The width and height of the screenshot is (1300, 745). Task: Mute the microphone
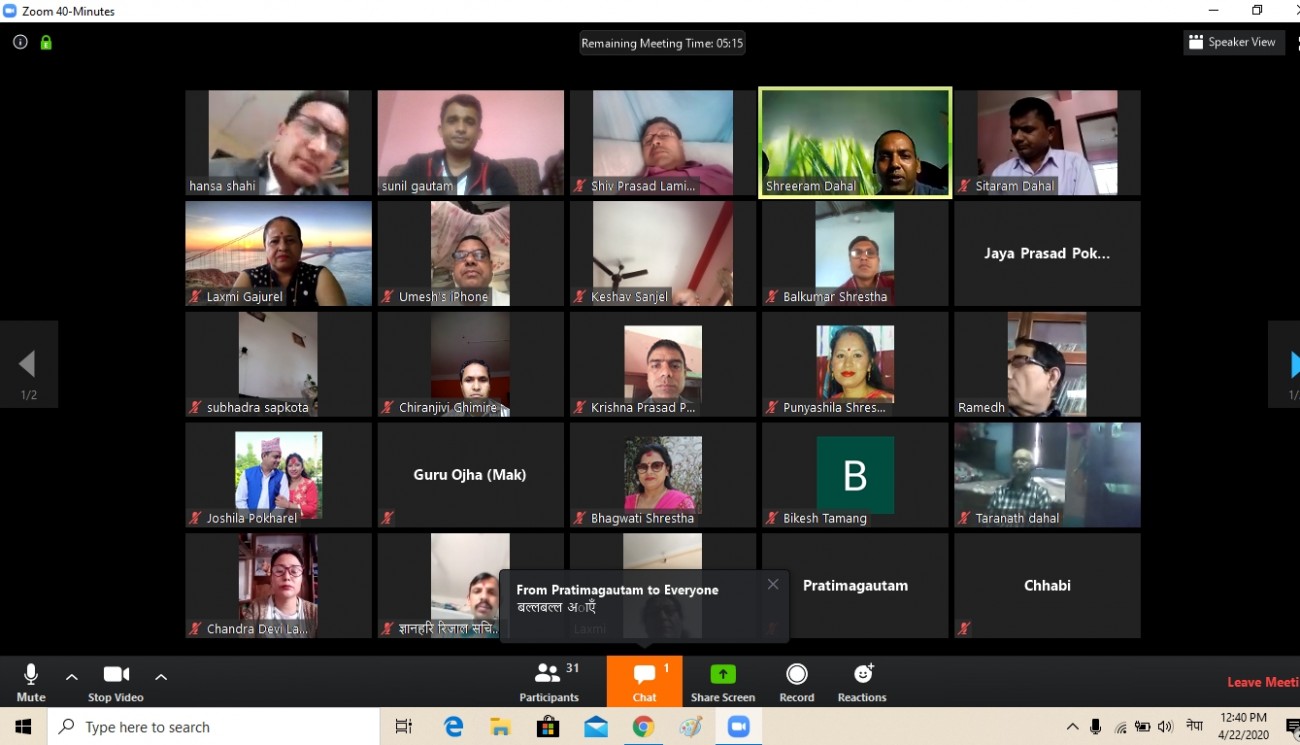click(x=31, y=681)
